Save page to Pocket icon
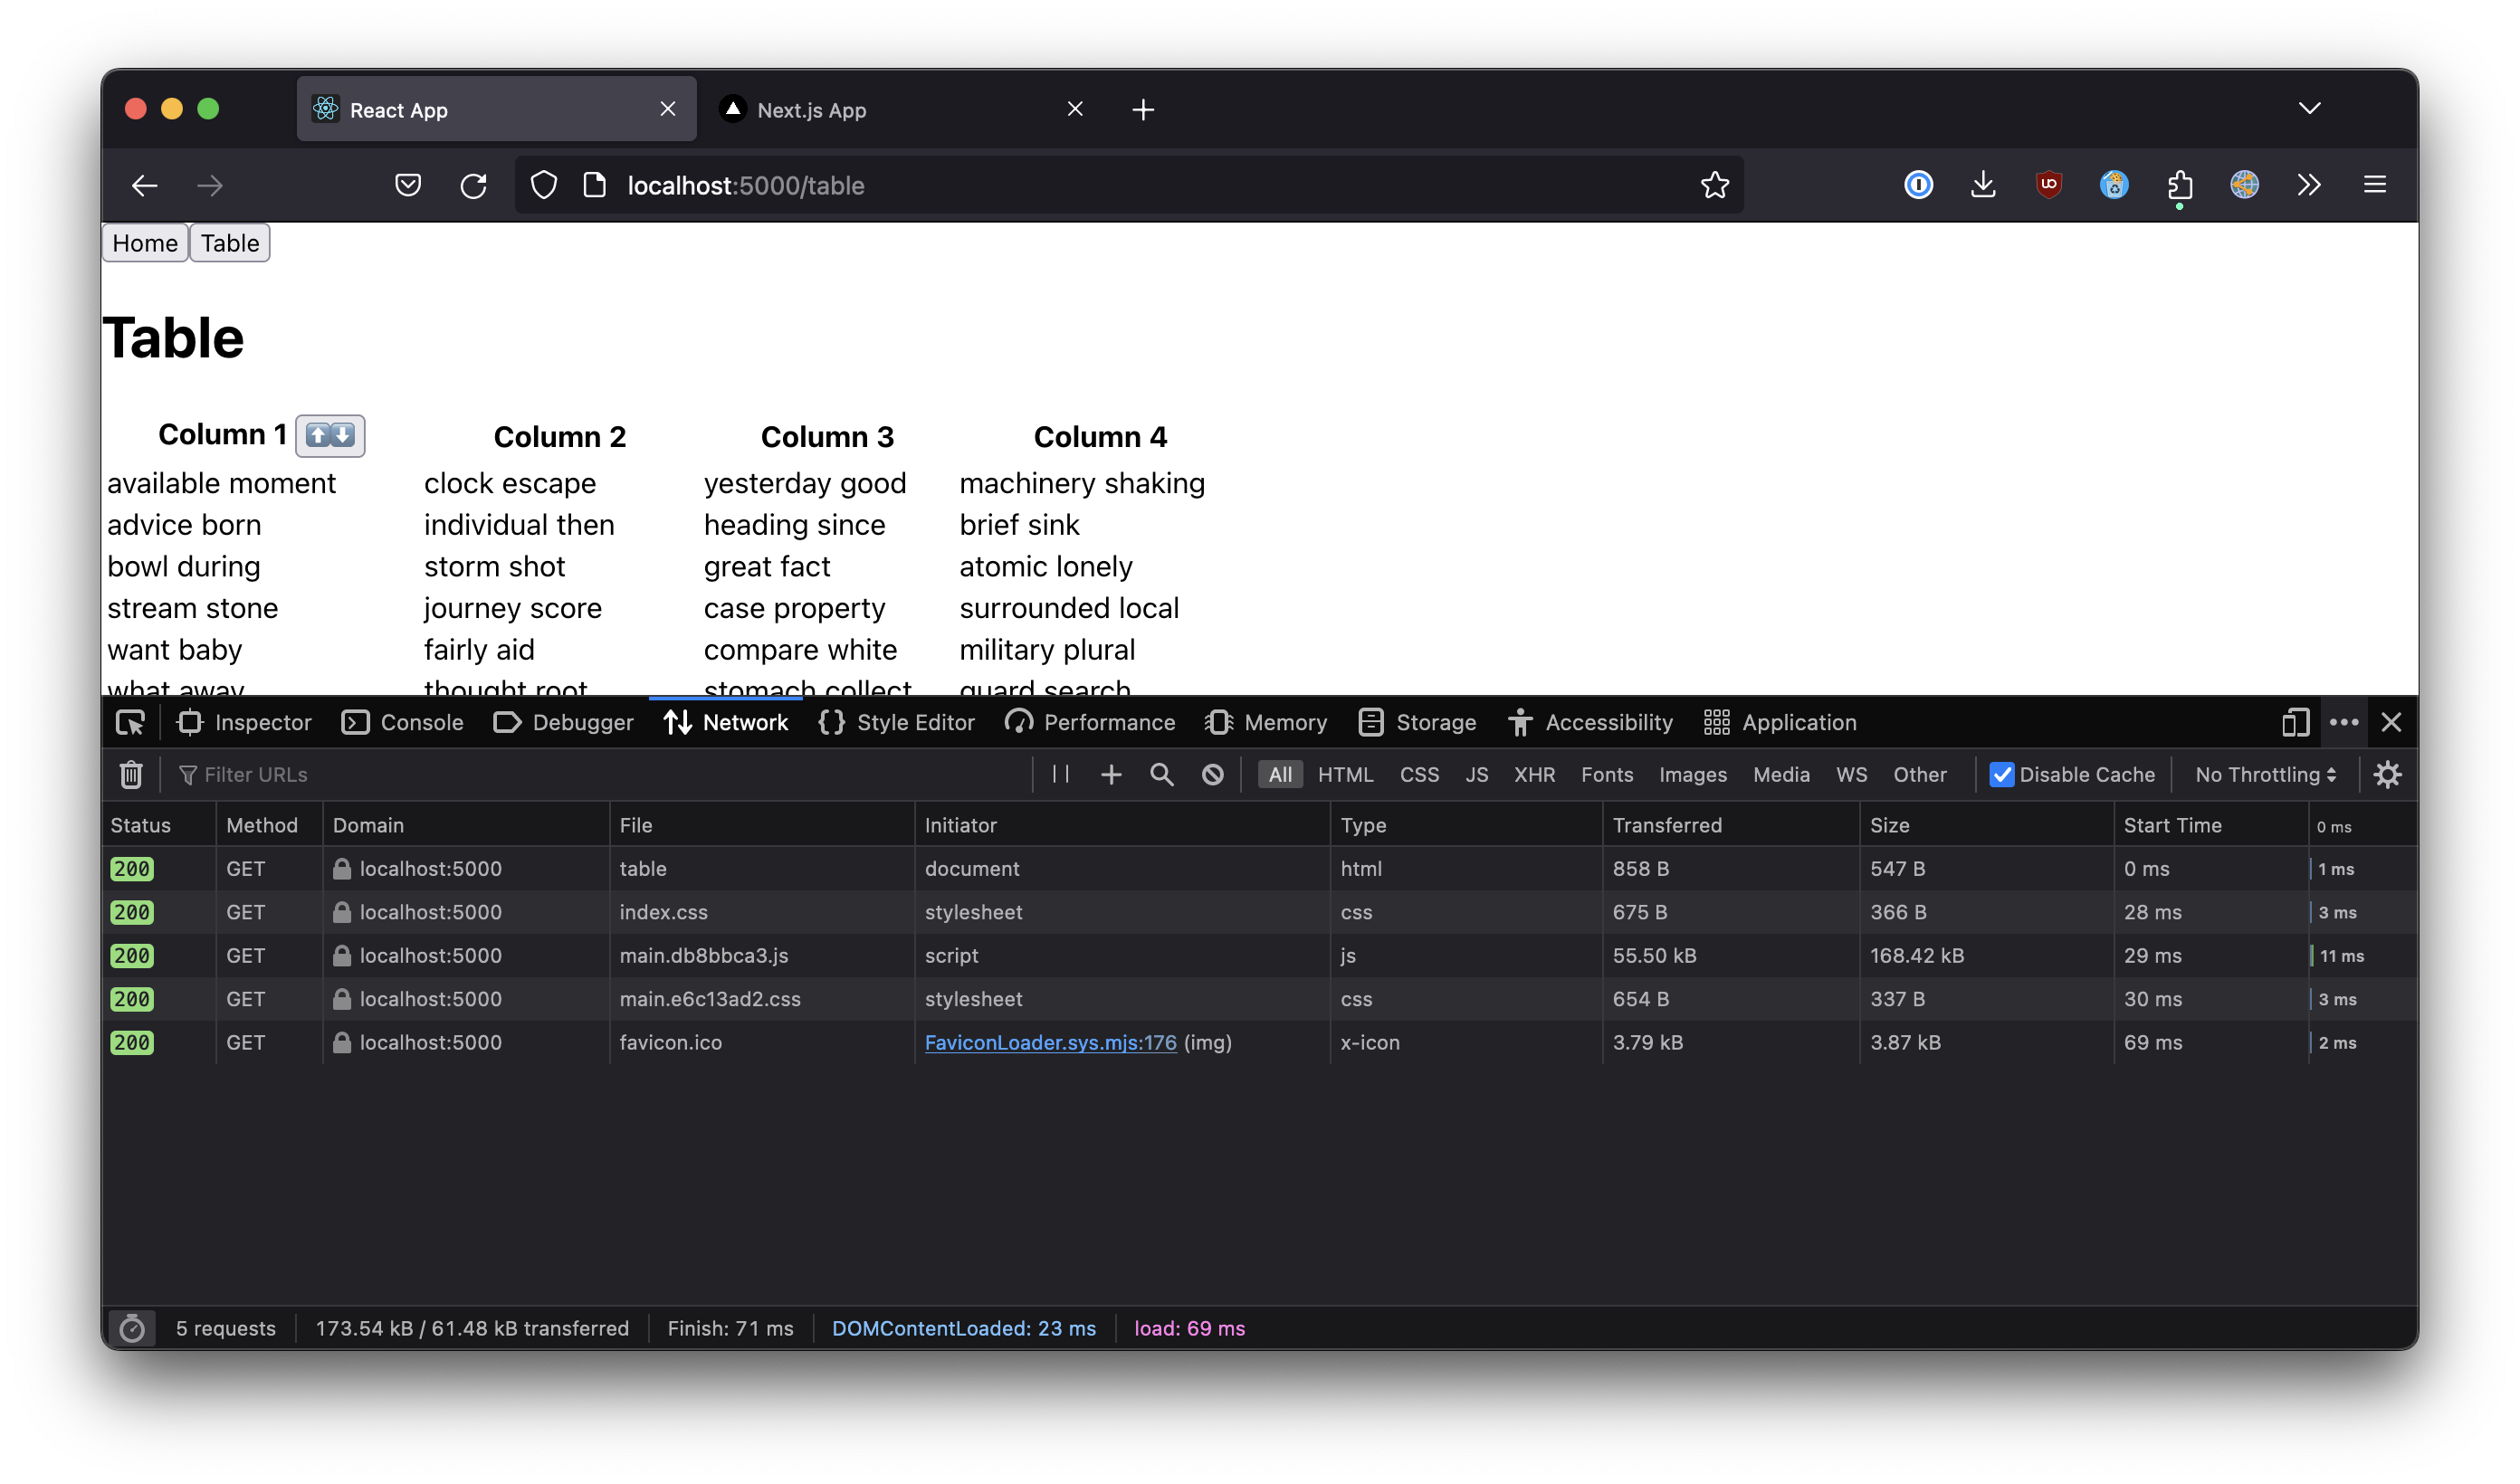The image size is (2520, 1484). tap(408, 185)
